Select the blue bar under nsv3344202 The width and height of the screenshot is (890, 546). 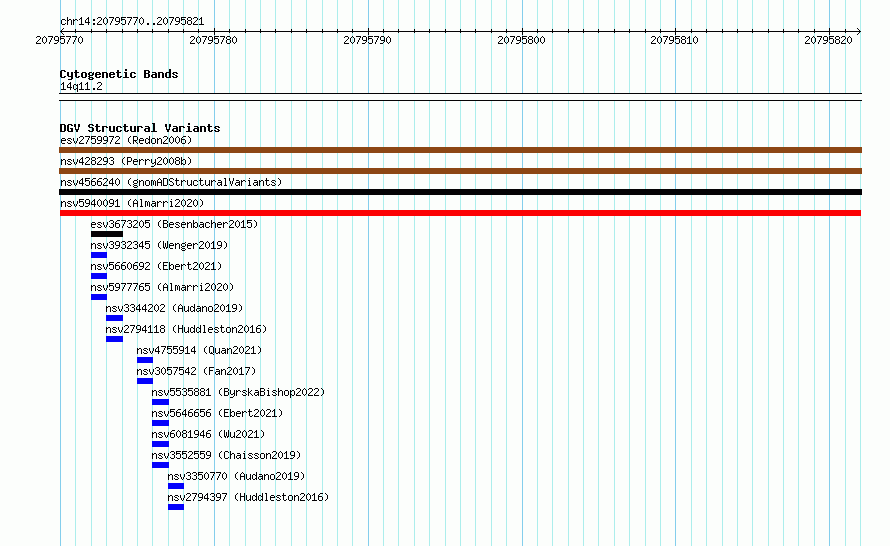point(114,318)
